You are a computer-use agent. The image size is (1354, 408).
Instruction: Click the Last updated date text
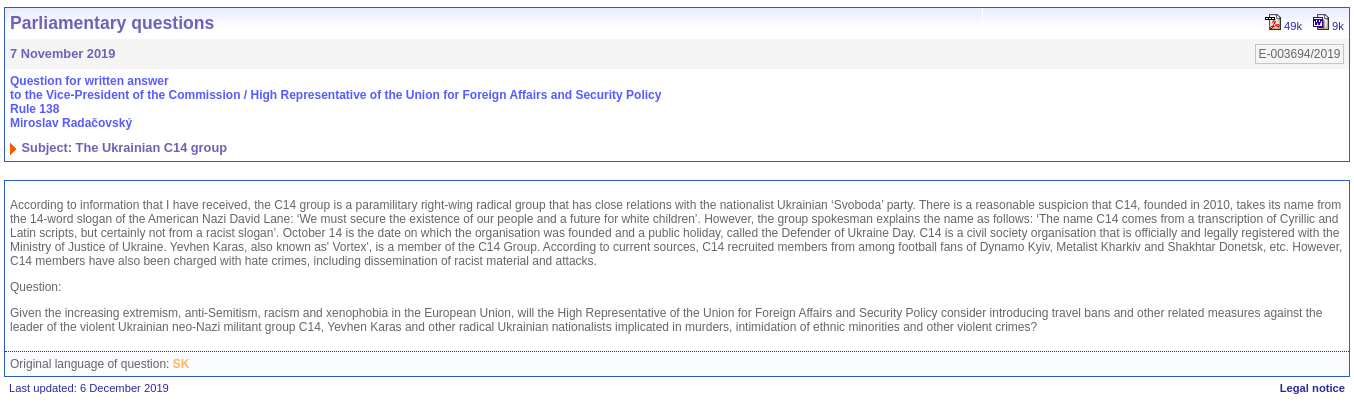[89, 388]
